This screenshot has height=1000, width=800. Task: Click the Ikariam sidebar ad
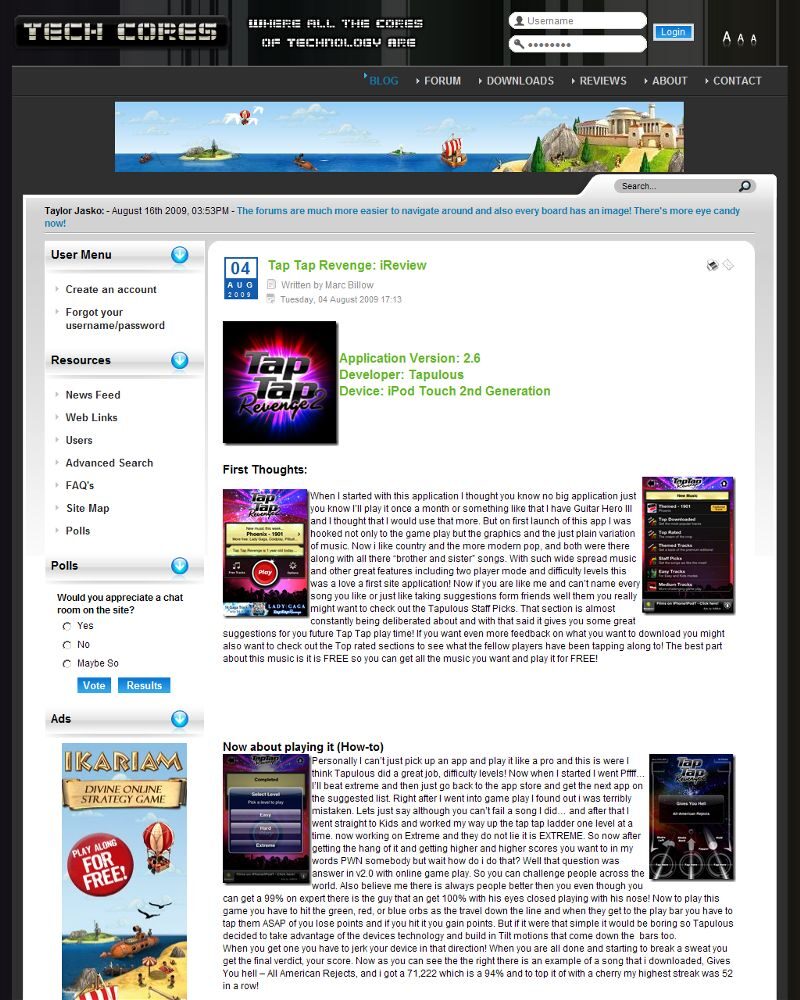tap(124, 871)
